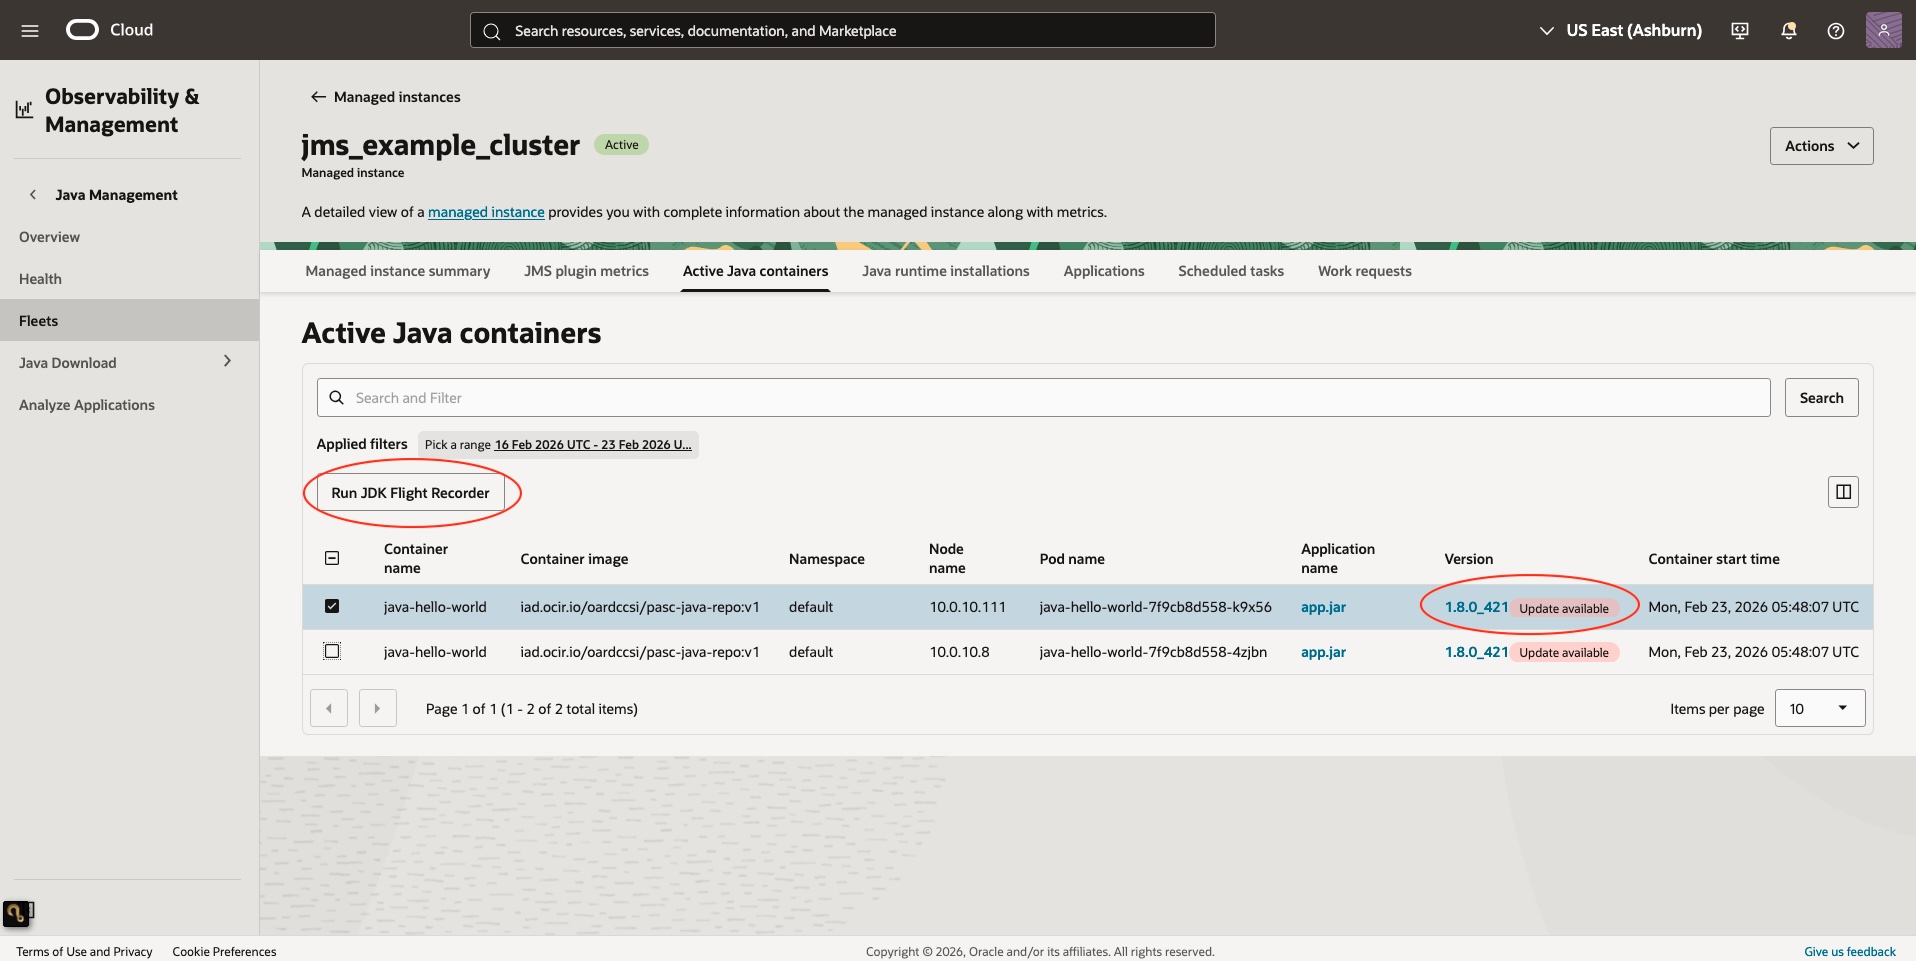The height and width of the screenshot is (961, 1916).
Task: Click the Java Management sidebar heading
Action: pos(116,195)
